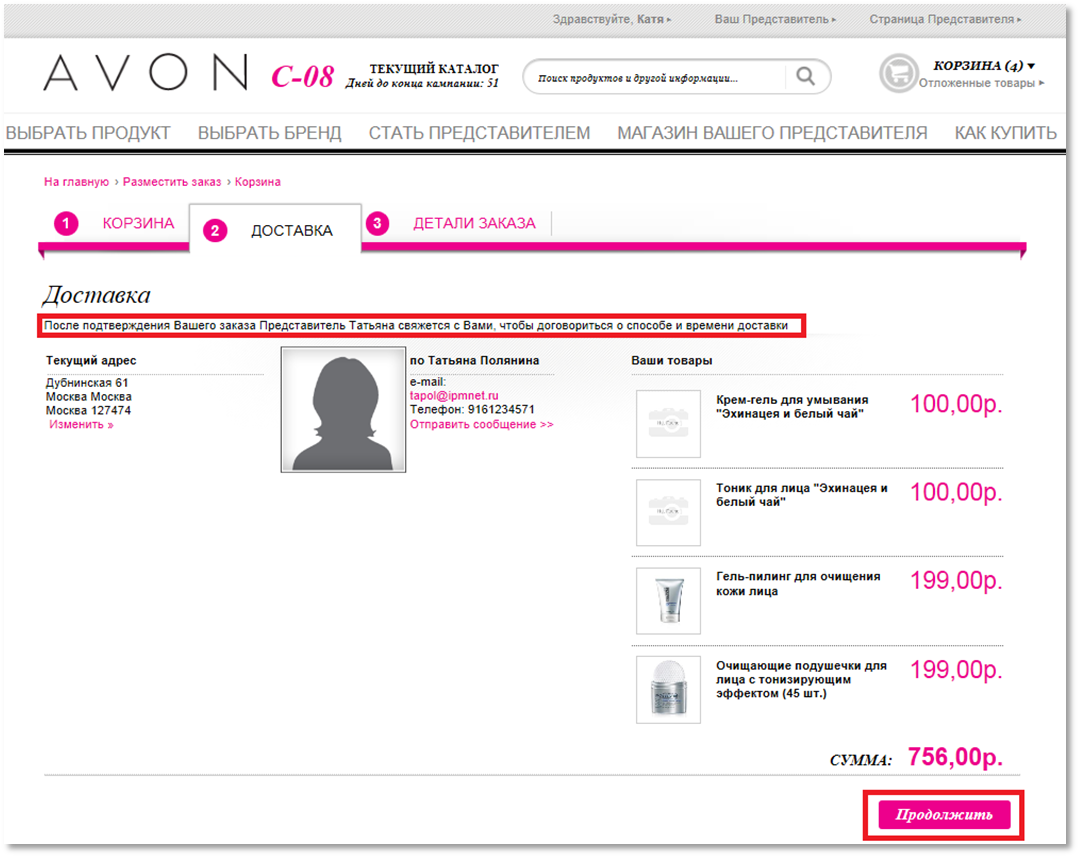1079x857 pixels.
Task: Expand the Здравствуйте, Катя menu
Action: coord(612,19)
